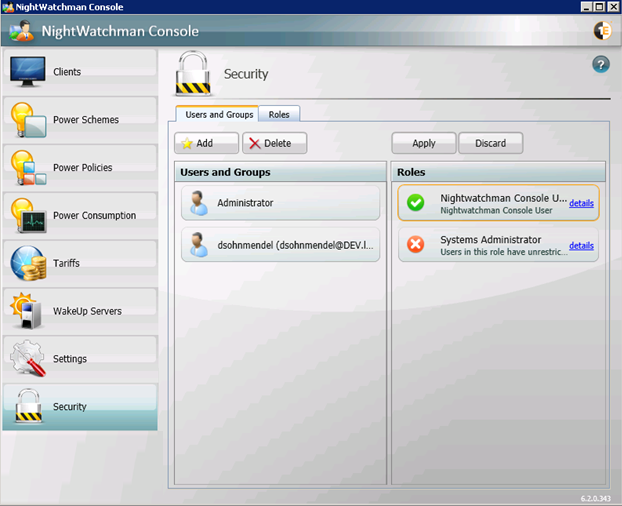Switch to the Roles tab

(279, 115)
